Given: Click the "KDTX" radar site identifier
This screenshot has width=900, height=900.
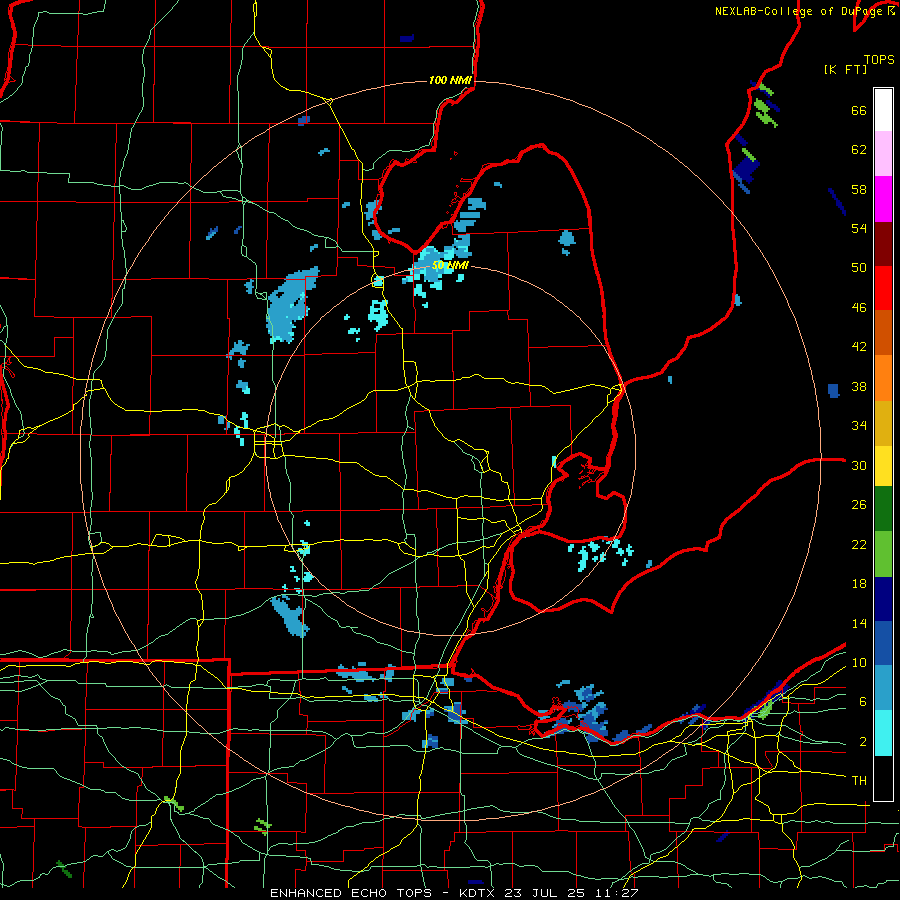Looking at the screenshot, I should coord(479,893).
